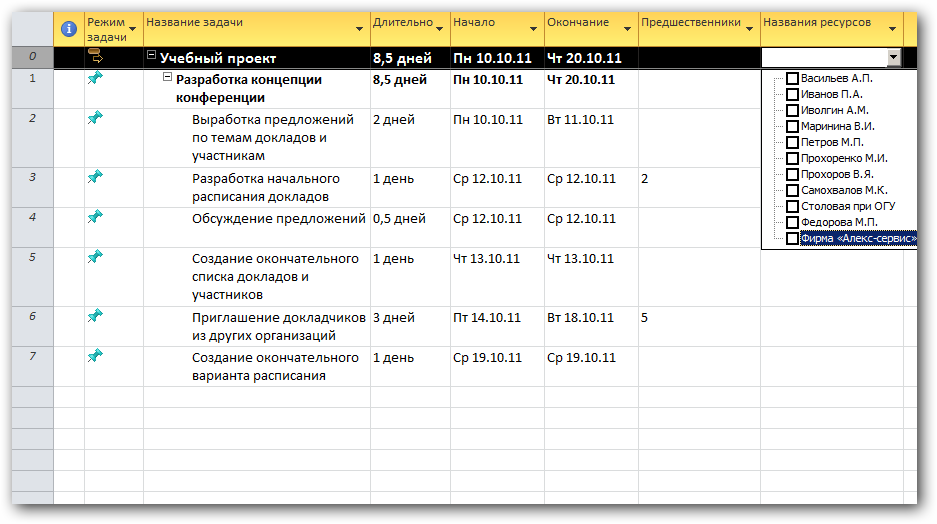Click the Начало column header

497,29
